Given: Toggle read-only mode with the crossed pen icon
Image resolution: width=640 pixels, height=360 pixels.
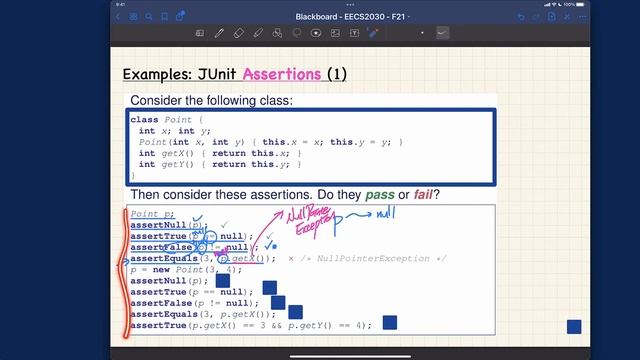Looking at the screenshot, I should tap(567, 17).
